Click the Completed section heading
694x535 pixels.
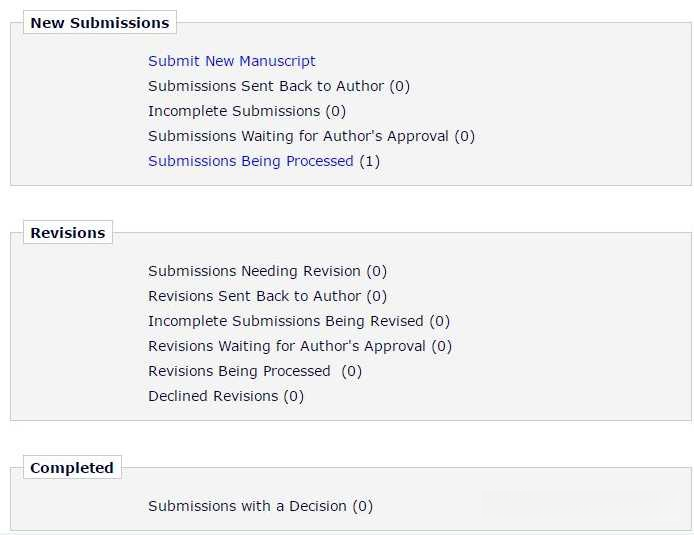coord(71,468)
